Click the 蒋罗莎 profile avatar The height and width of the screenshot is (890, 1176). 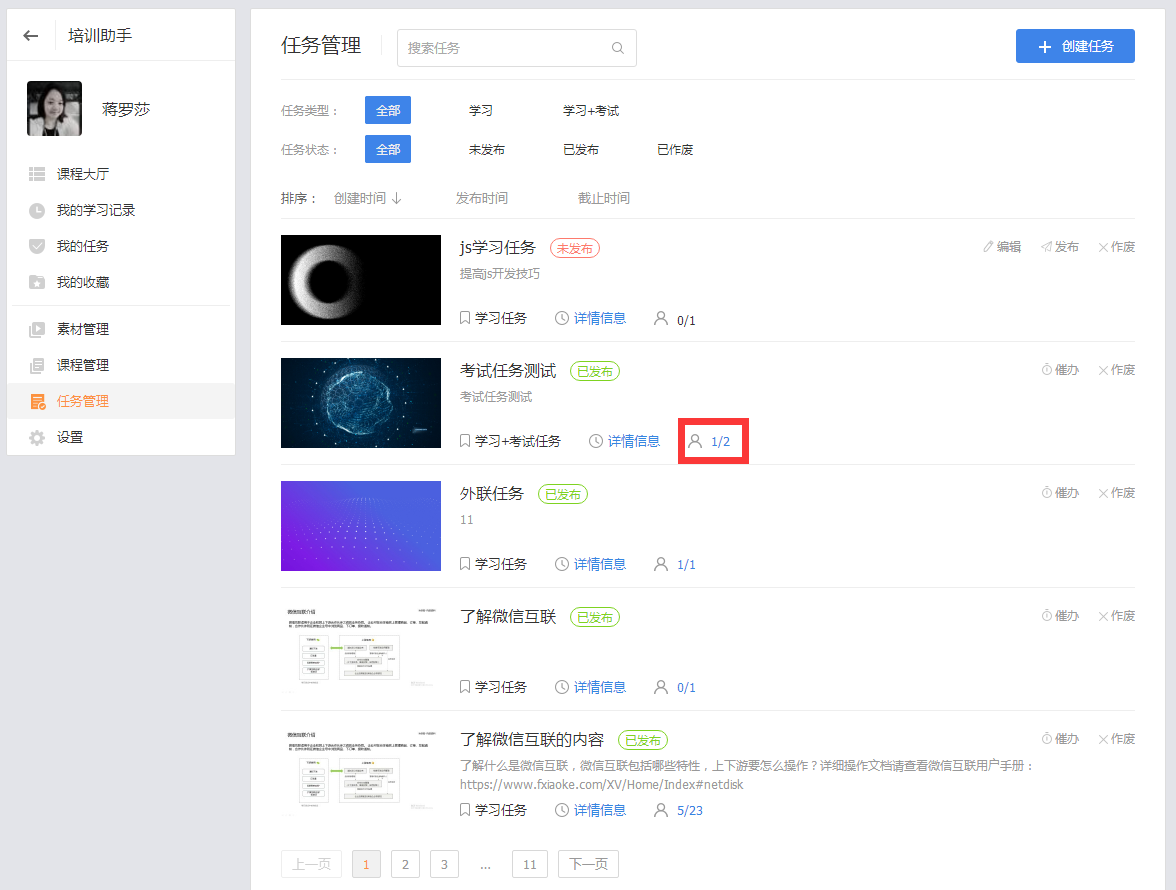pos(54,109)
